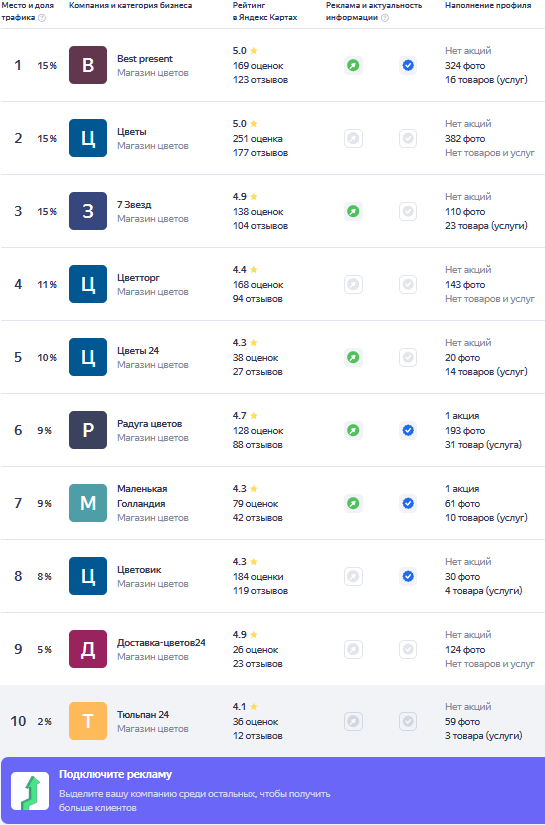Click the blue verified badge for Радуга цветов
The height and width of the screenshot is (825, 545).
pos(408,430)
